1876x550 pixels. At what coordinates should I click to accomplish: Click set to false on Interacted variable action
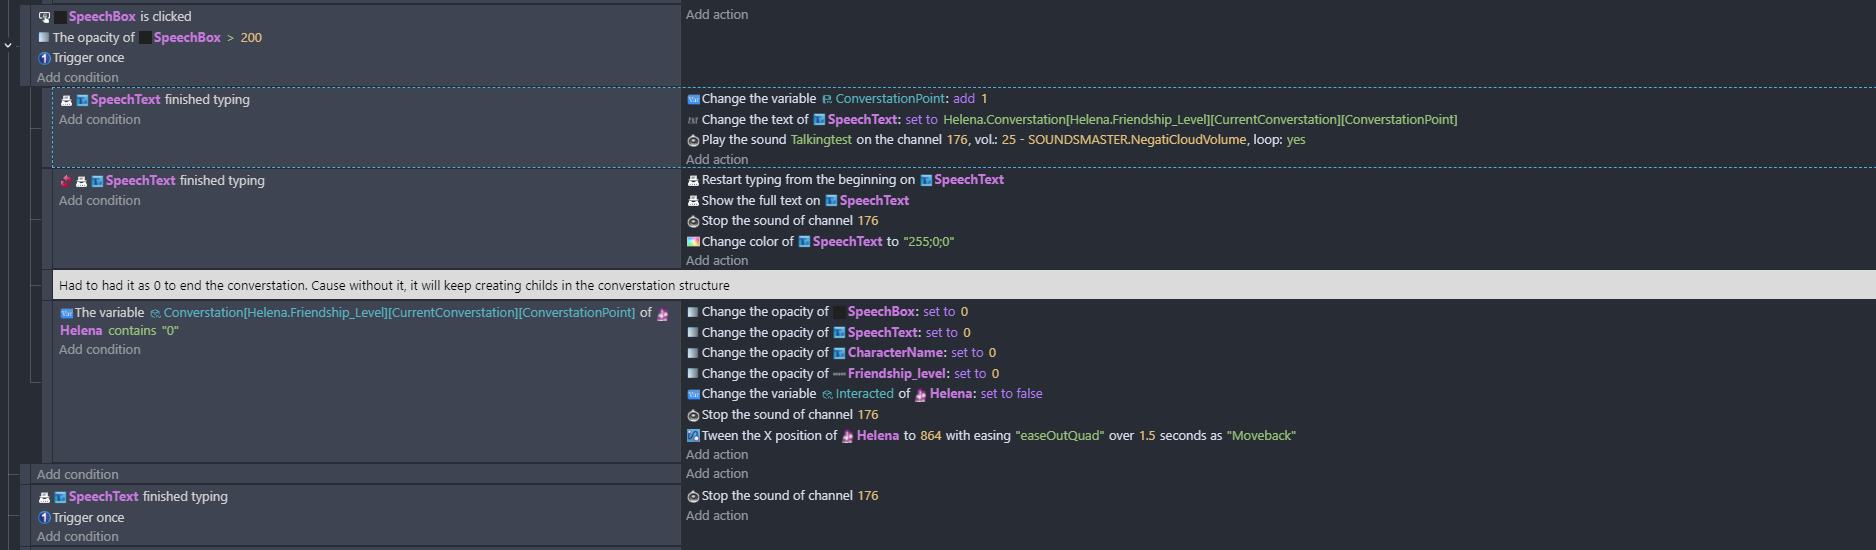click(x=1011, y=394)
